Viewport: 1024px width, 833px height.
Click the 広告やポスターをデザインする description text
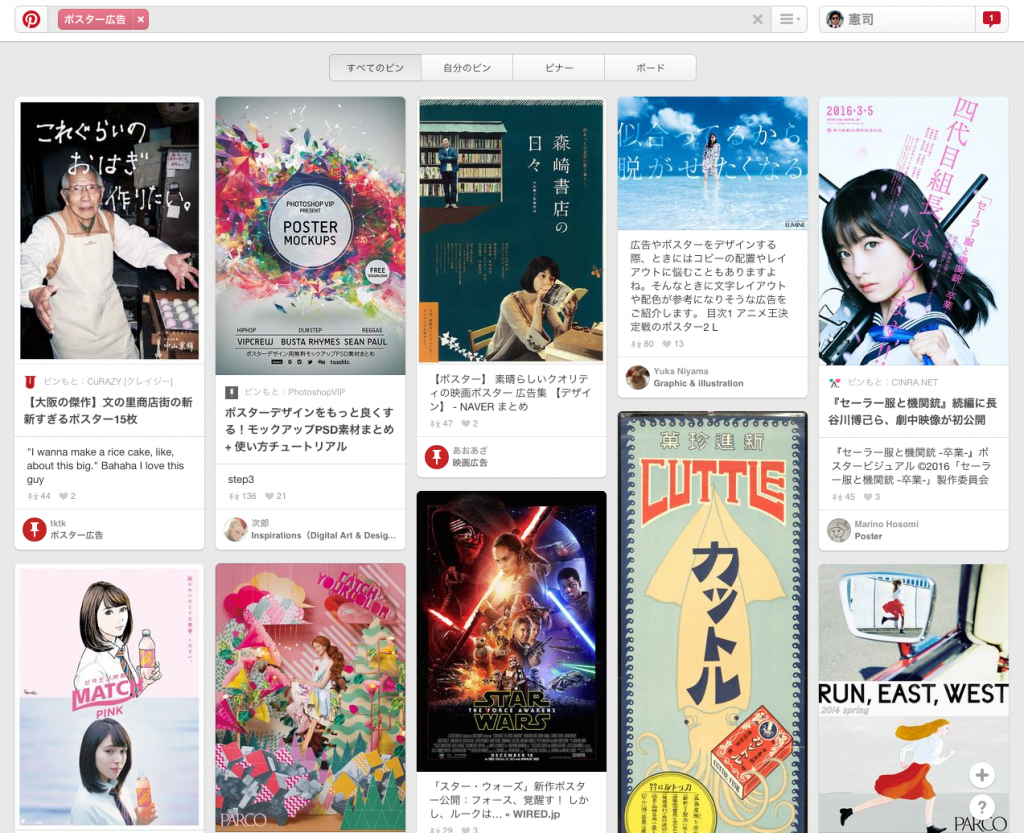point(709,286)
